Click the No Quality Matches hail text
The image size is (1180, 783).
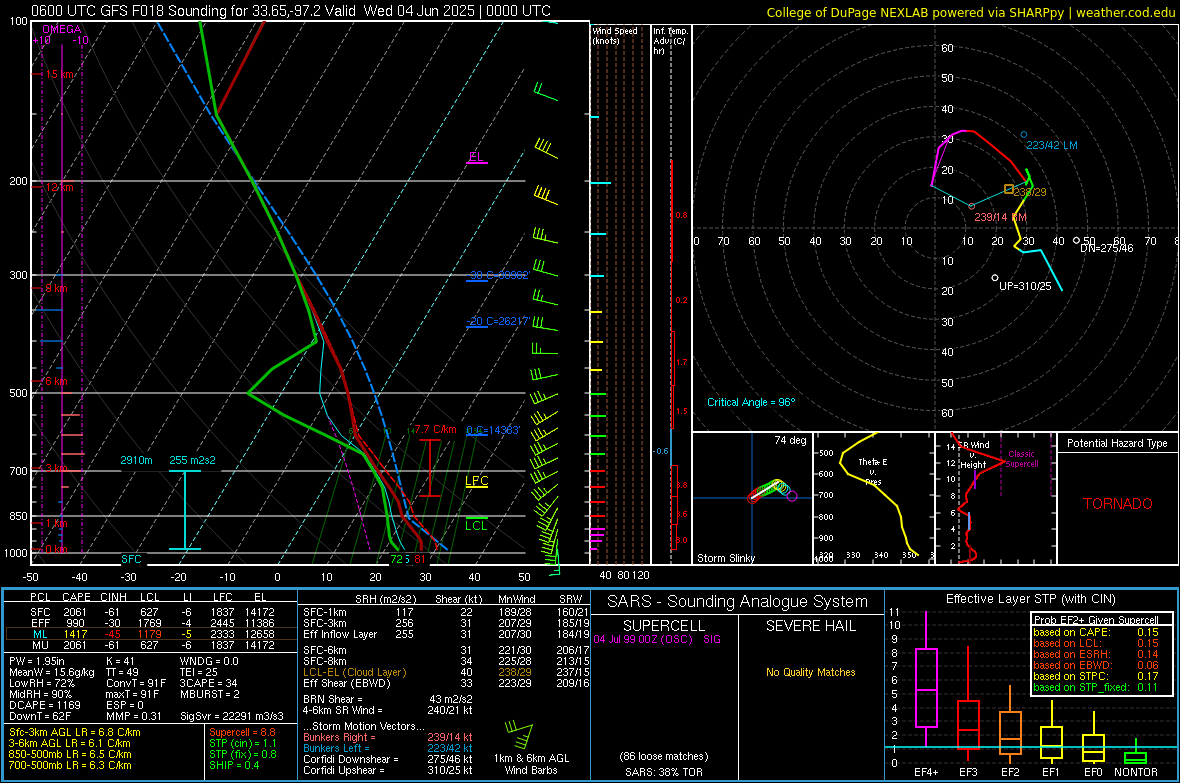tap(810, 672)
